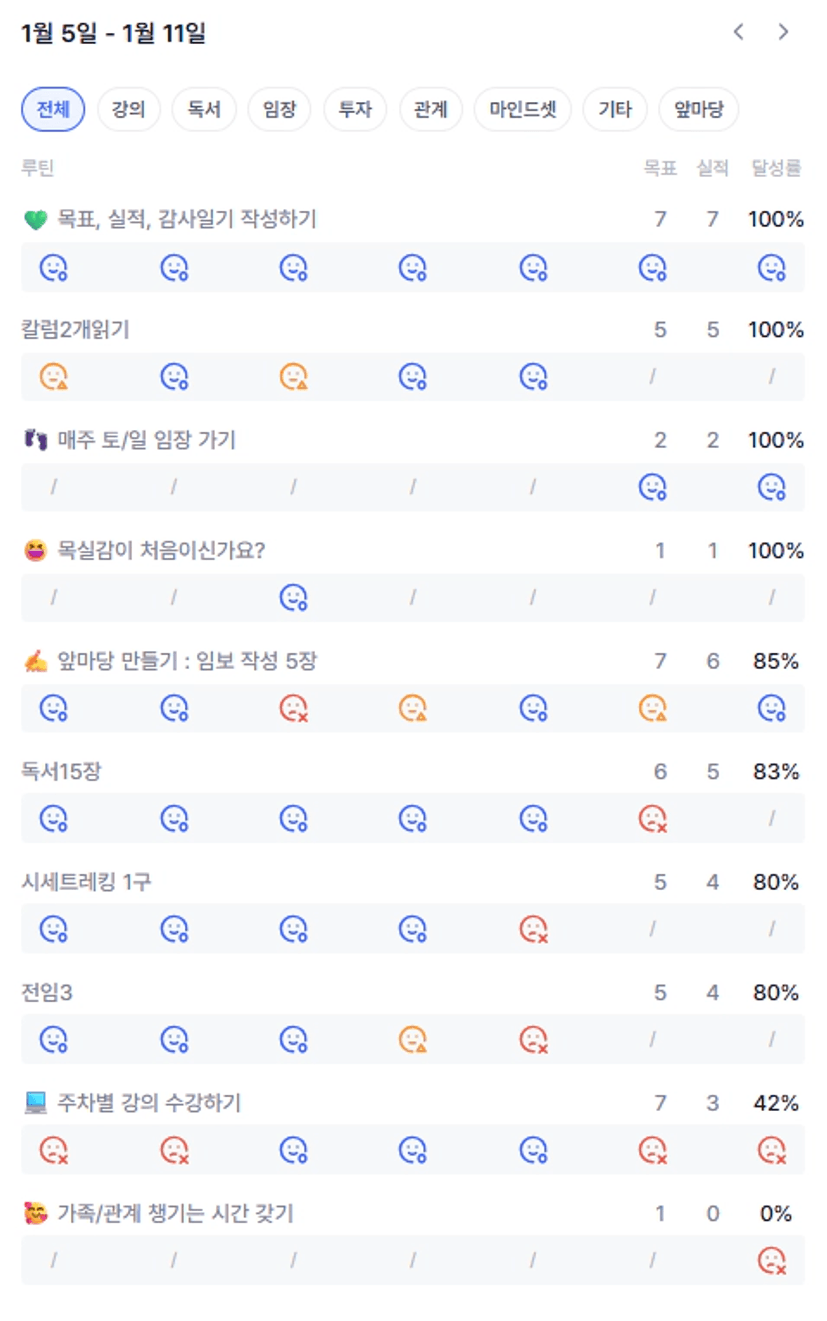Click the 1월 5일 - 1월 11일 date range title
Screen dimensions: 827x1321
click(113, 33)
